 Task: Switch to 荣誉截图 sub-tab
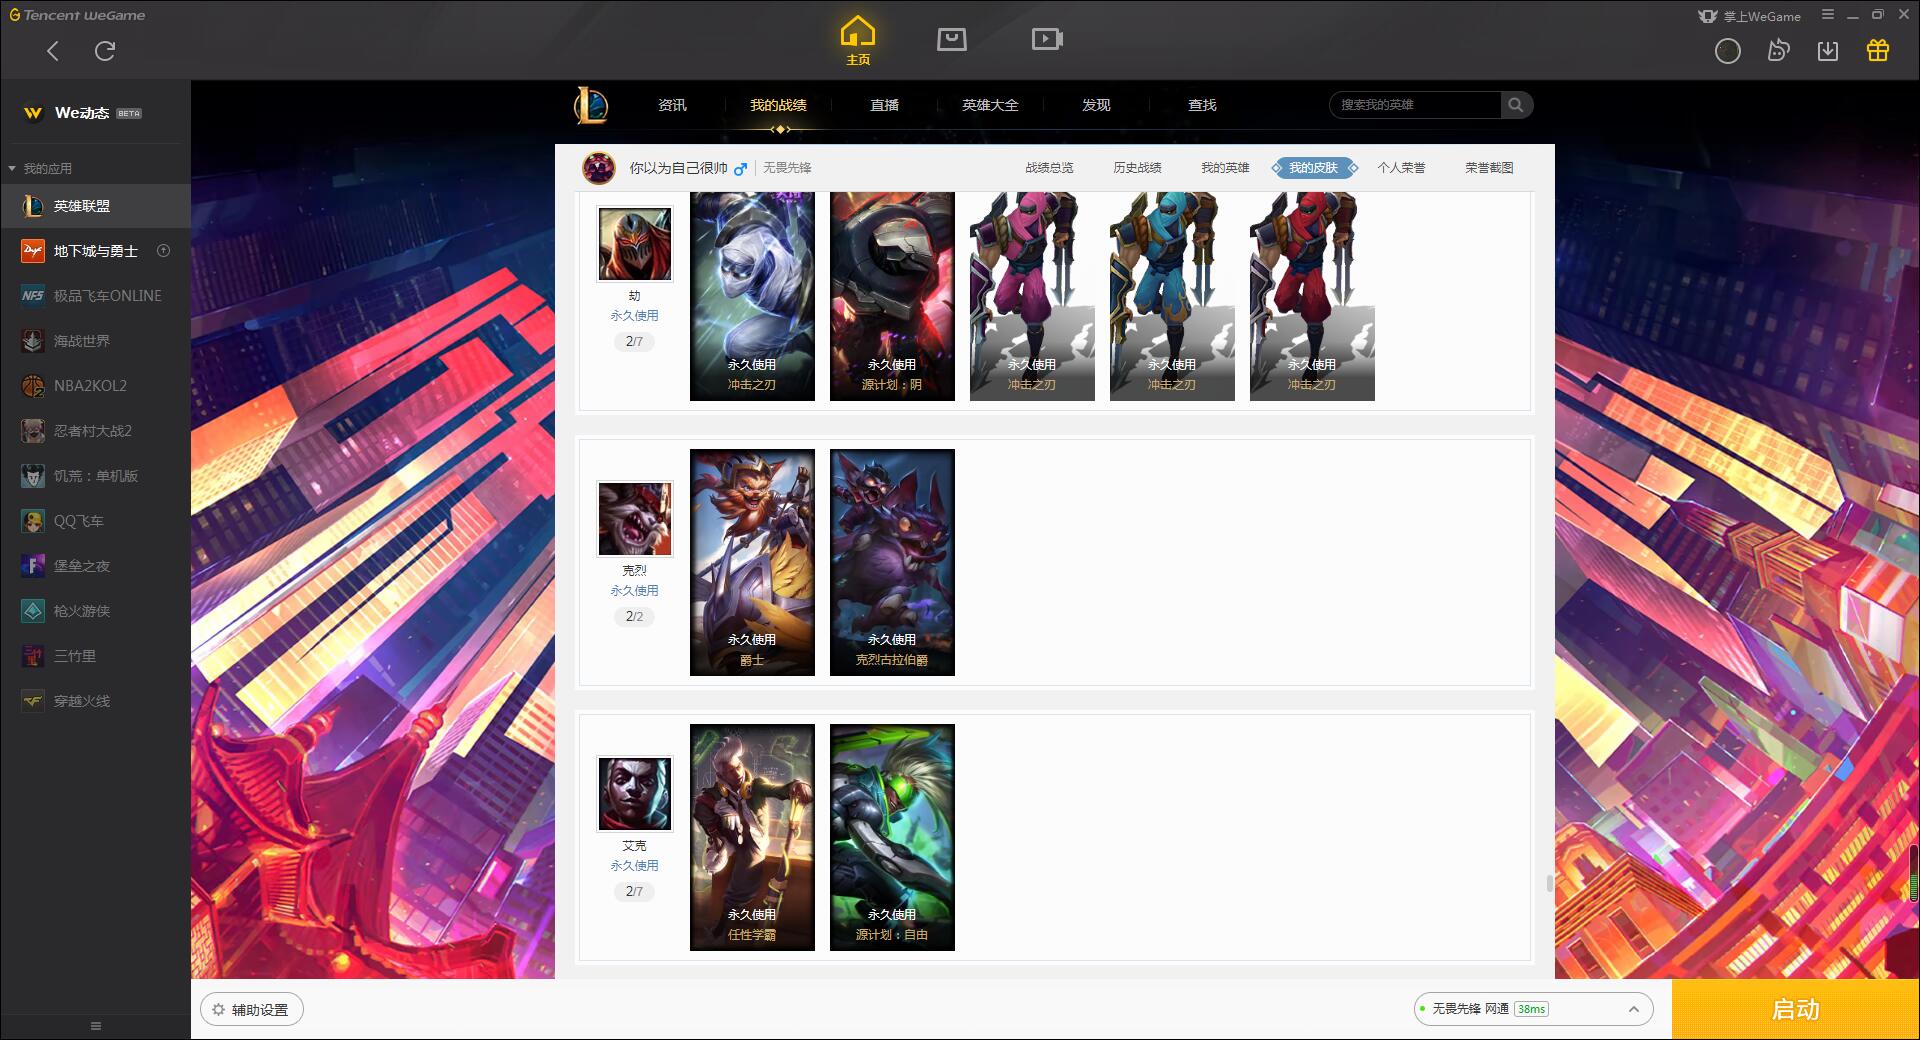pos(1489,168)
